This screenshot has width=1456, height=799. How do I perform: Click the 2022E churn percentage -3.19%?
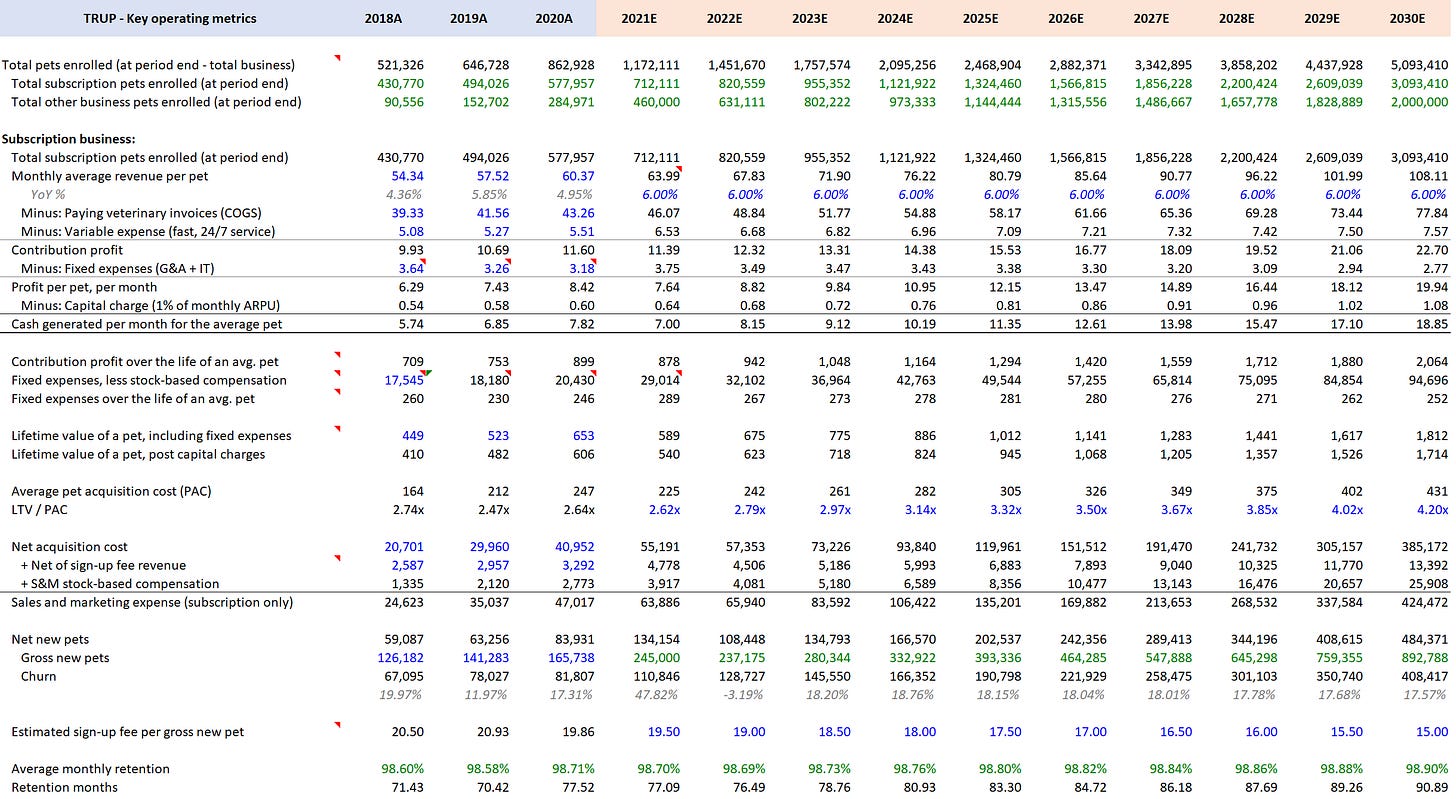pyautogui.click(x=746, y=695)
